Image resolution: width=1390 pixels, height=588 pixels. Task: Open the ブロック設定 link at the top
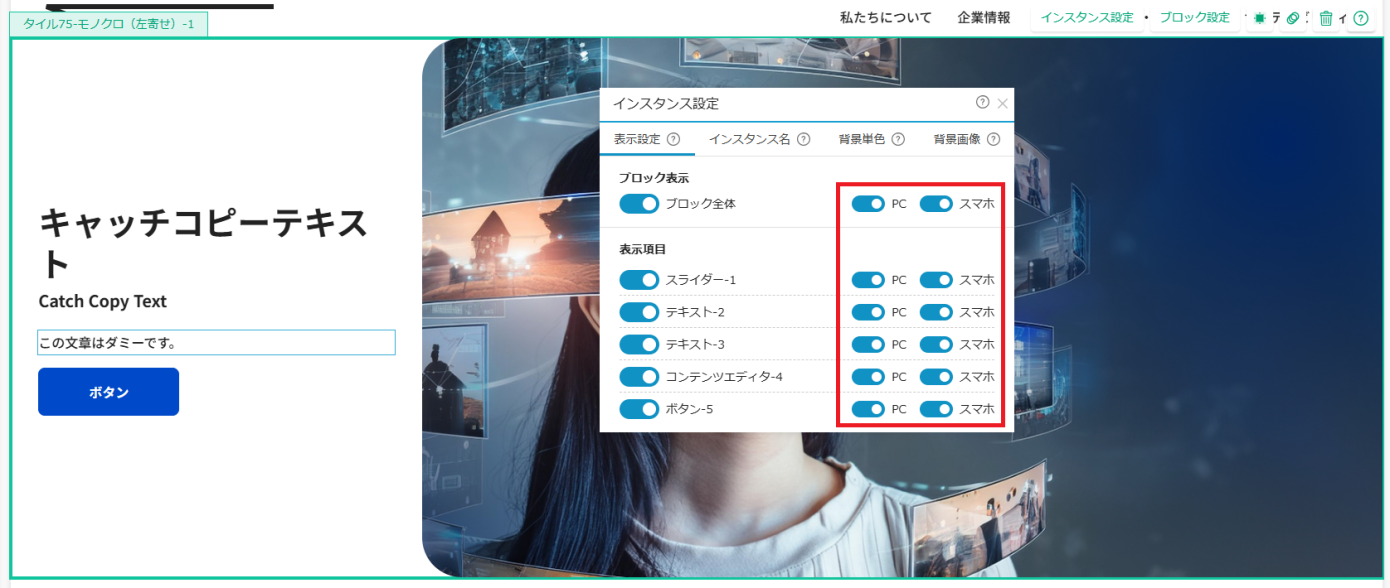click(1194, 17)
